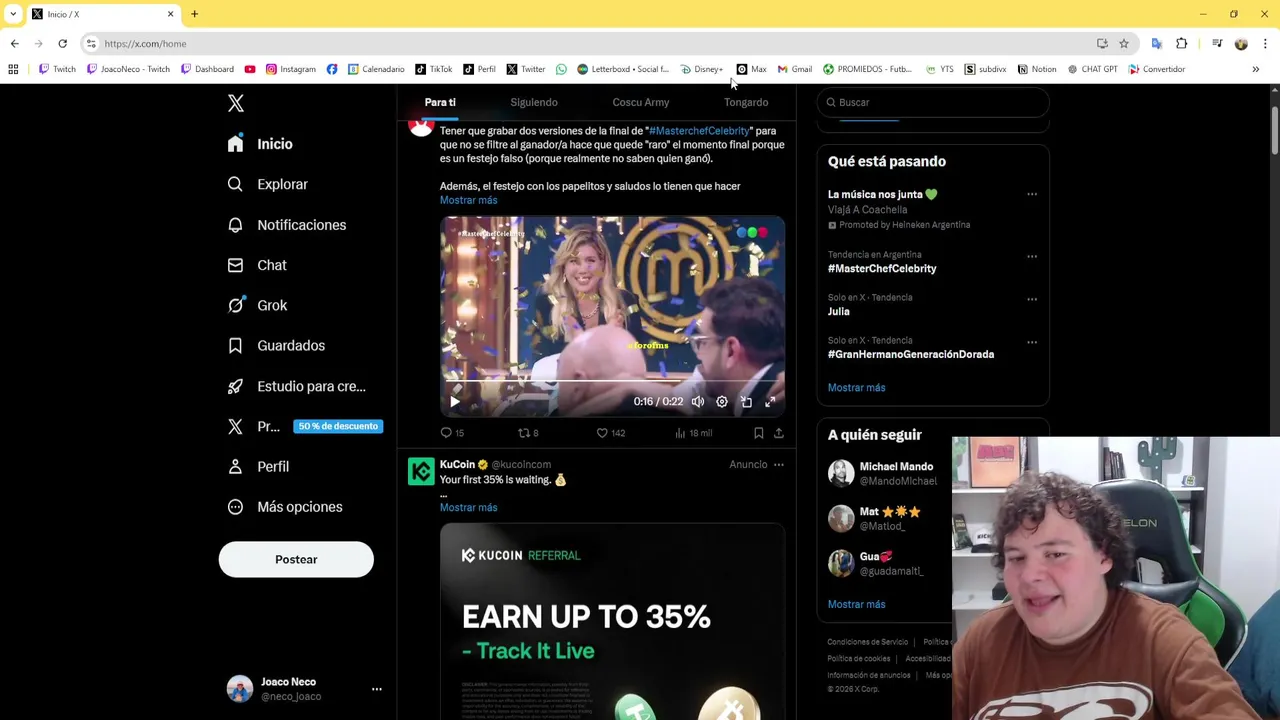Image resolution: width=1280 pixels, height=720 pixels.
Task: Open Perfil in the sidebar
Action: pos(258,466)
